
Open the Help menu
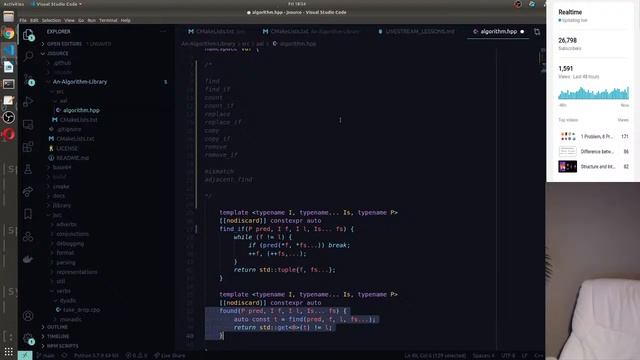(125, 20)
